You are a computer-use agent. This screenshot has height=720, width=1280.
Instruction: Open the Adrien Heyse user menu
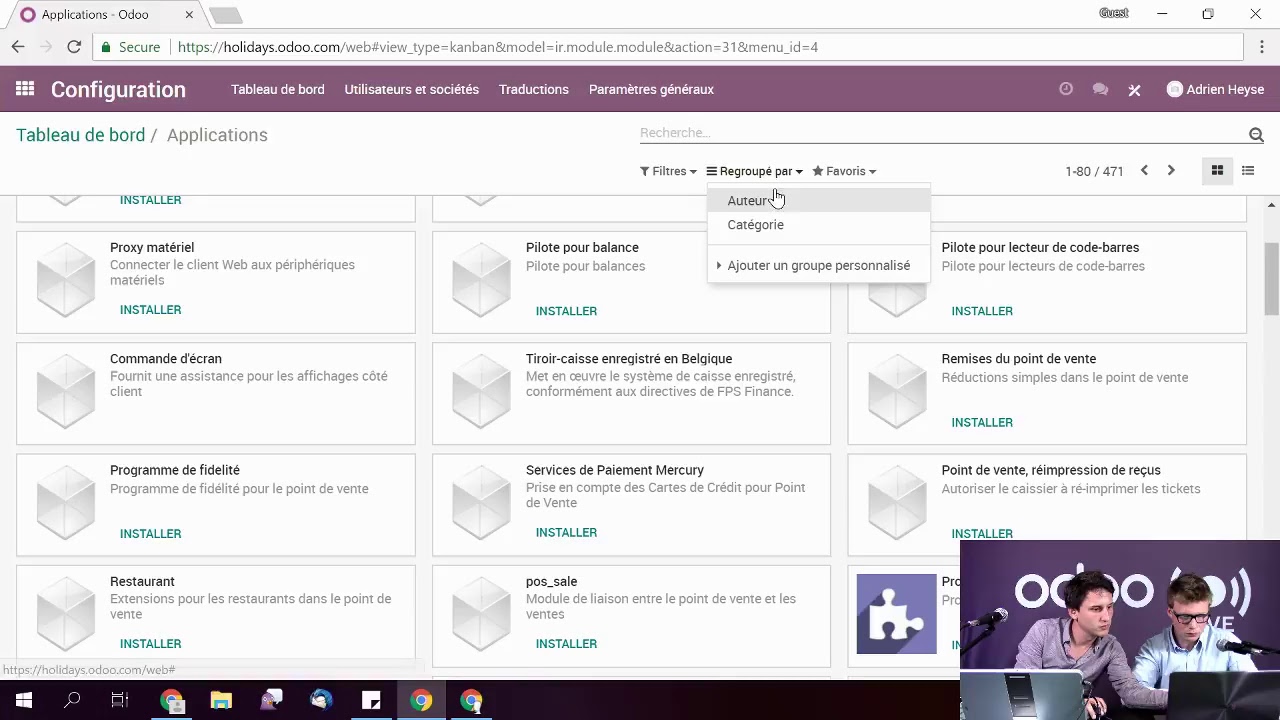click(1215, 89)
